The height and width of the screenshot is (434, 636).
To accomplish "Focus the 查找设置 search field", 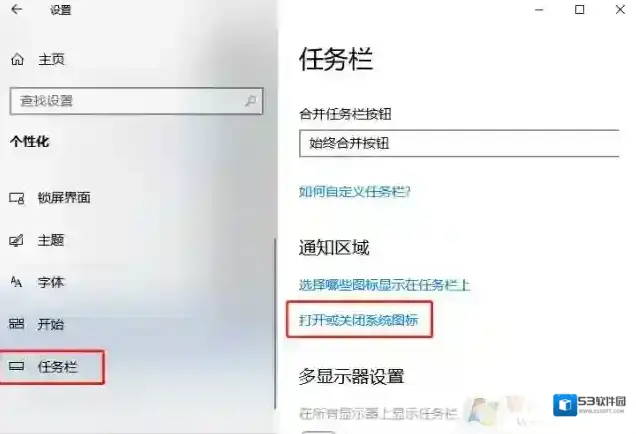I will [x=137, y=101].
